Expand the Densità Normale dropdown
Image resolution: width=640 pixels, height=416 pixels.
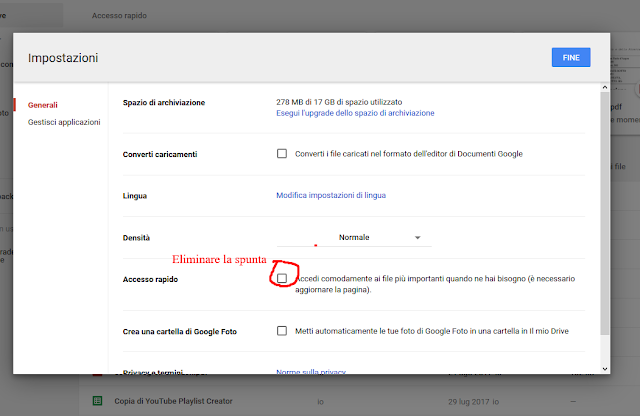[x=354, y=238]
